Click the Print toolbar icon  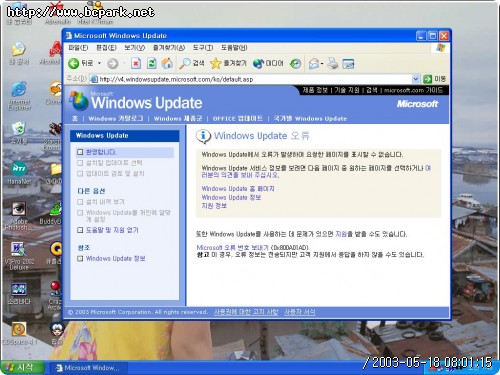tap(332, 63)
